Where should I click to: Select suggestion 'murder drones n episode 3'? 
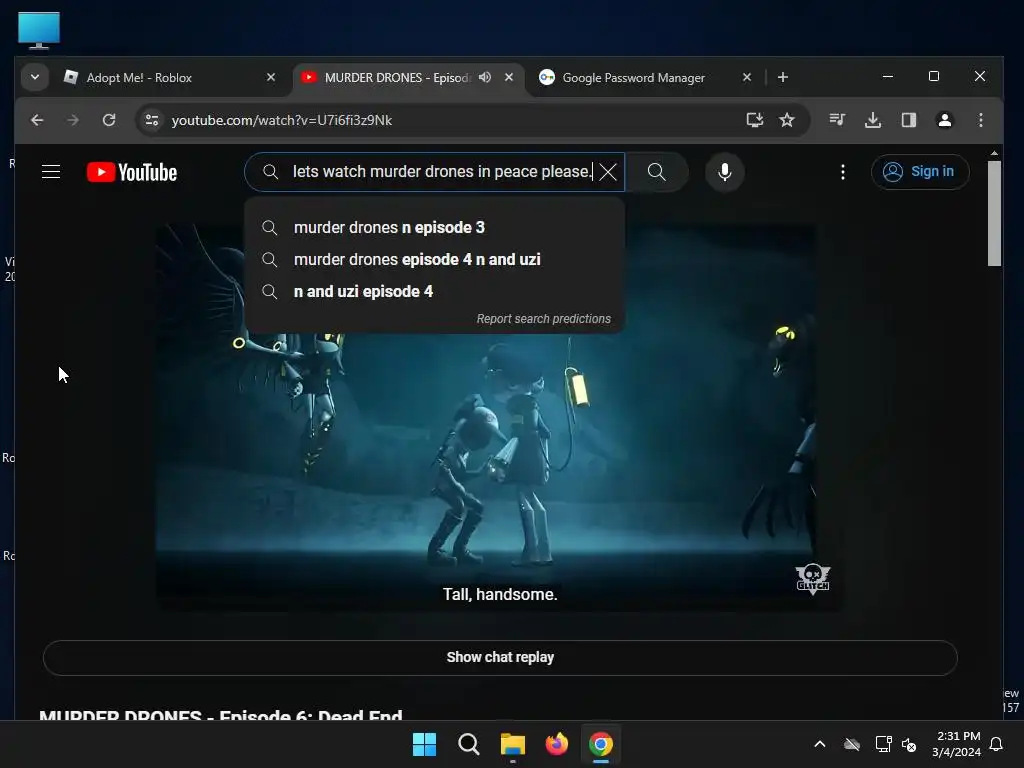[x=434, y=227]
